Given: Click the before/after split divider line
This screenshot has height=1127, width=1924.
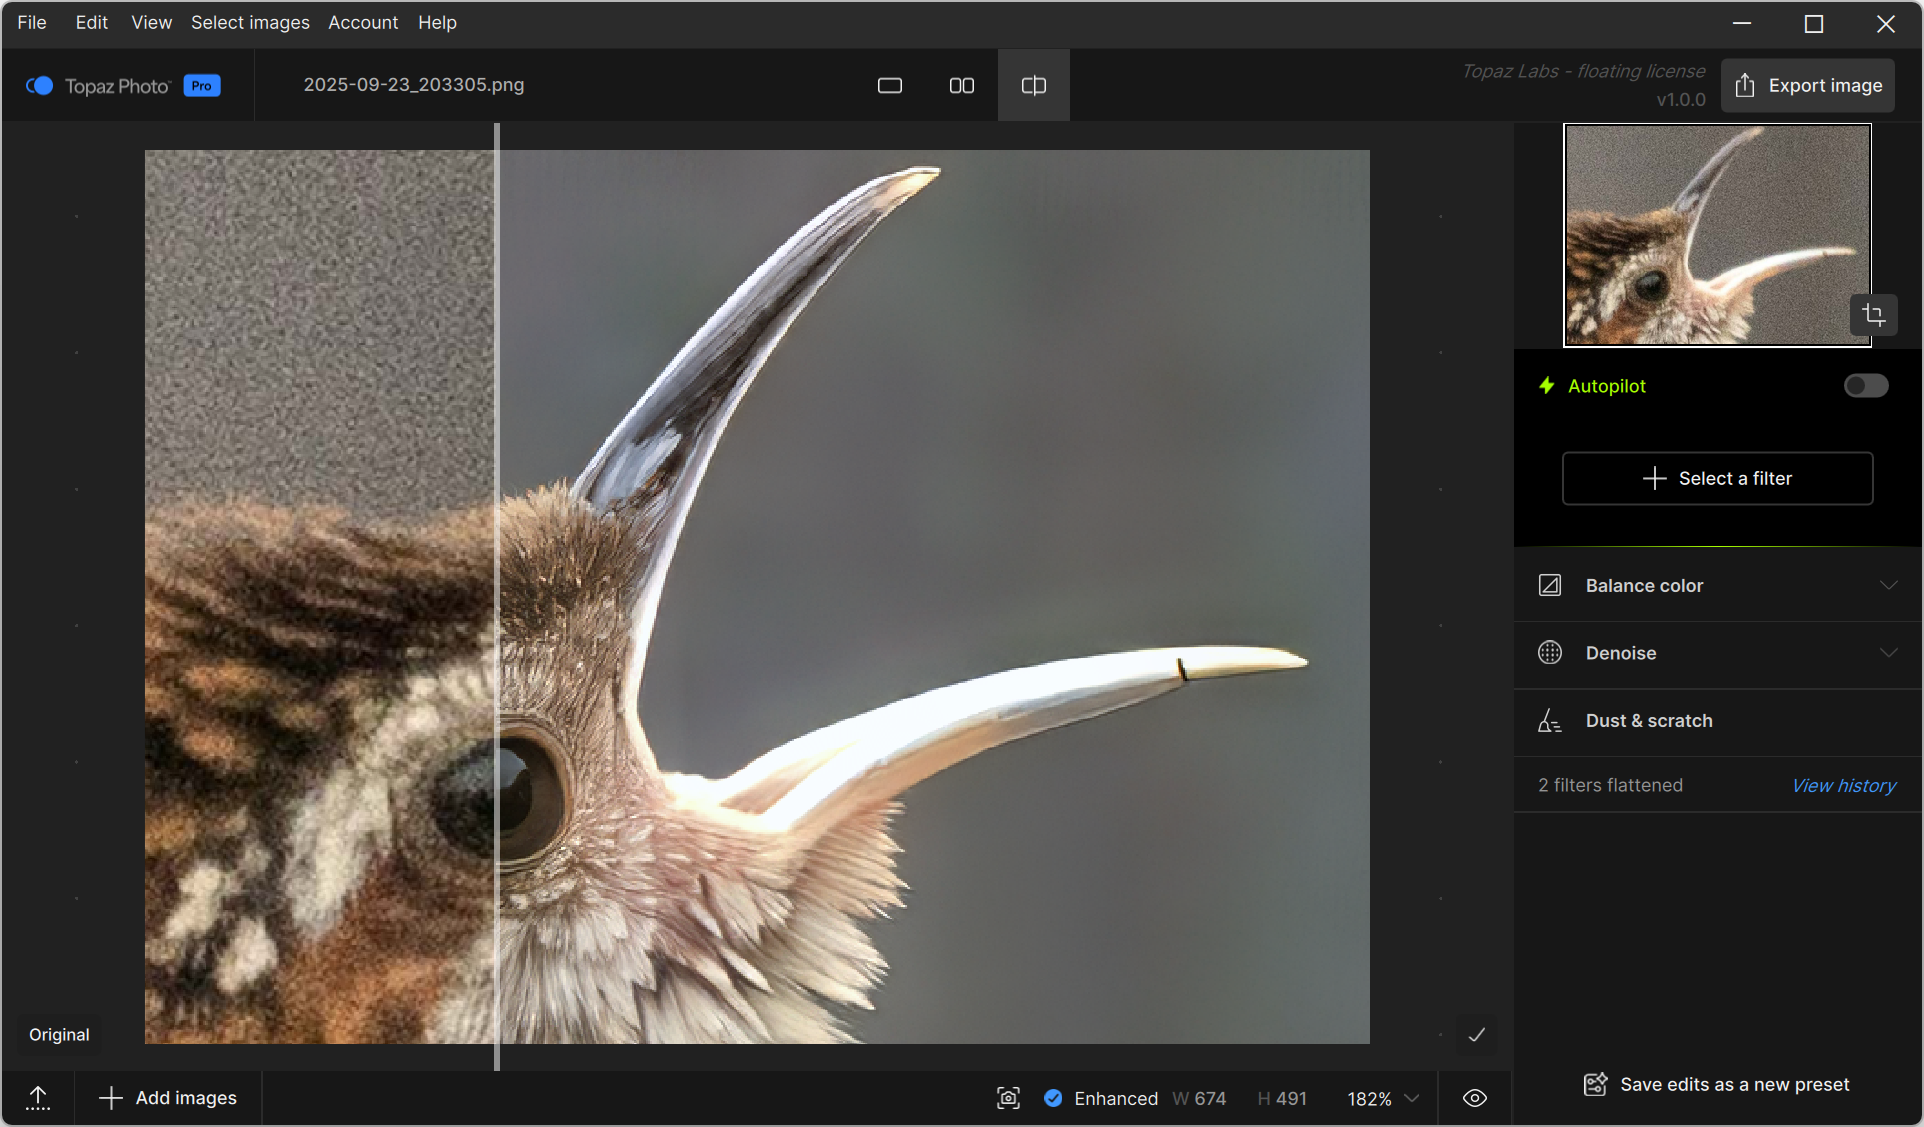Looking at the screenshot, I should click(497, 600).
